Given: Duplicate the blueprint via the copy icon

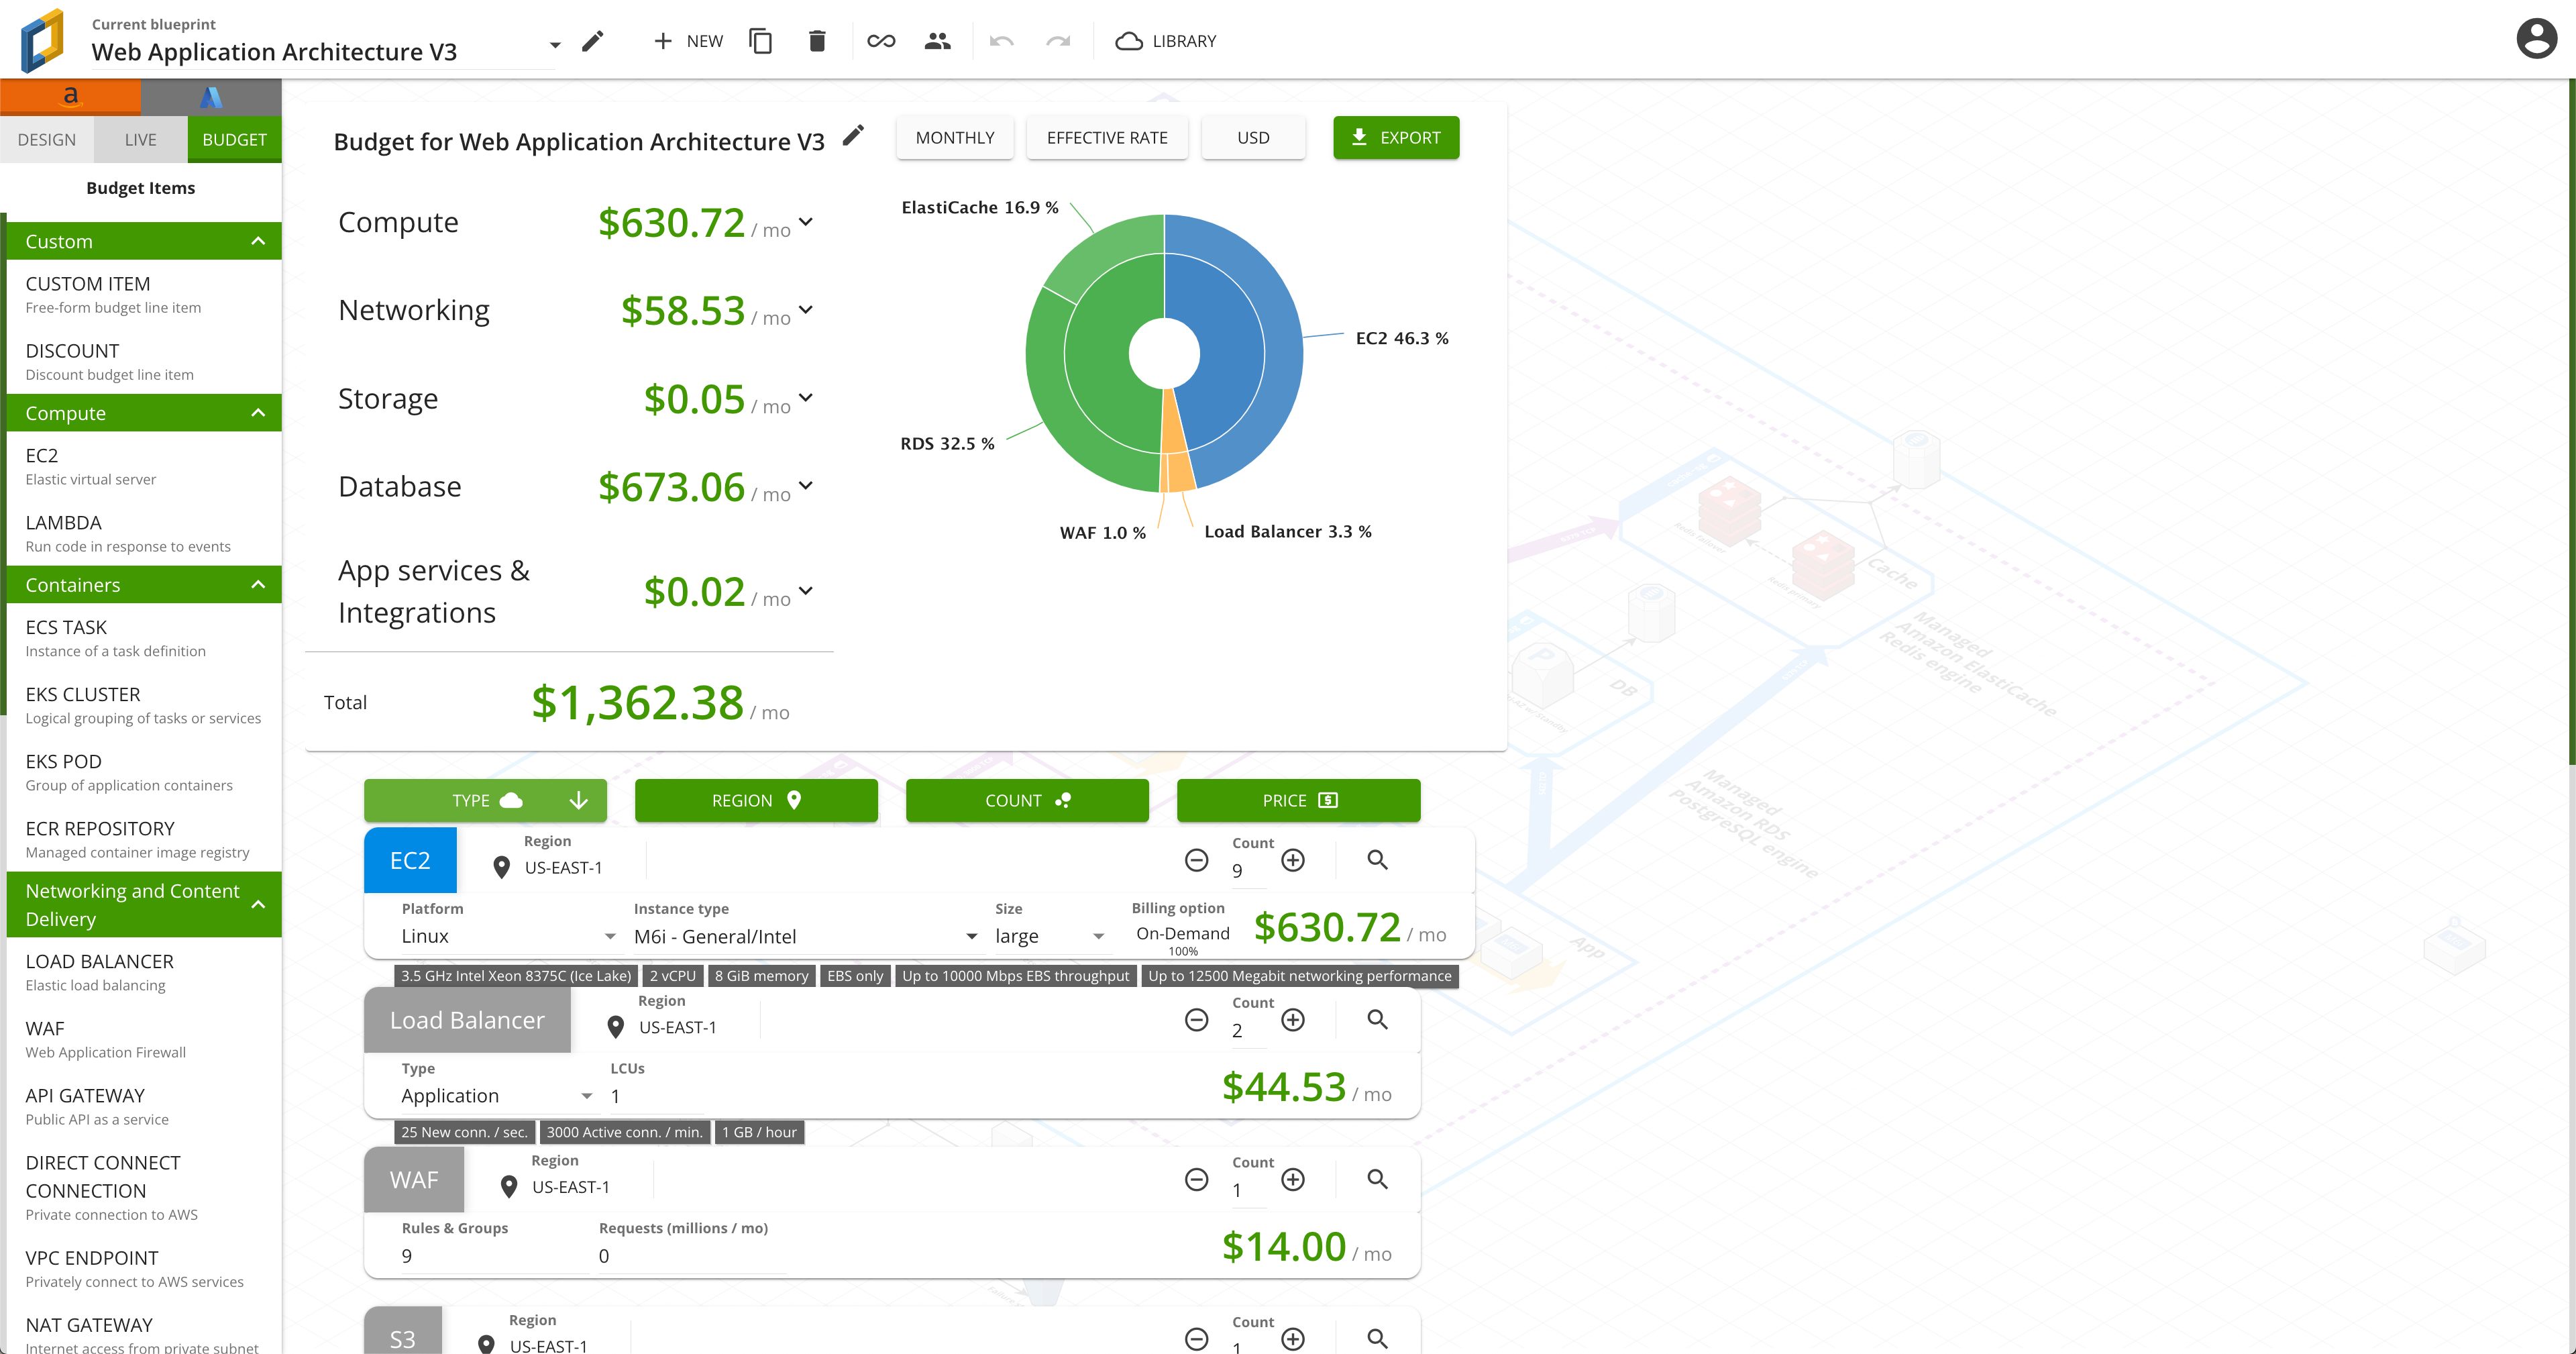Looking at the screenshot, I should pos(761,41).
